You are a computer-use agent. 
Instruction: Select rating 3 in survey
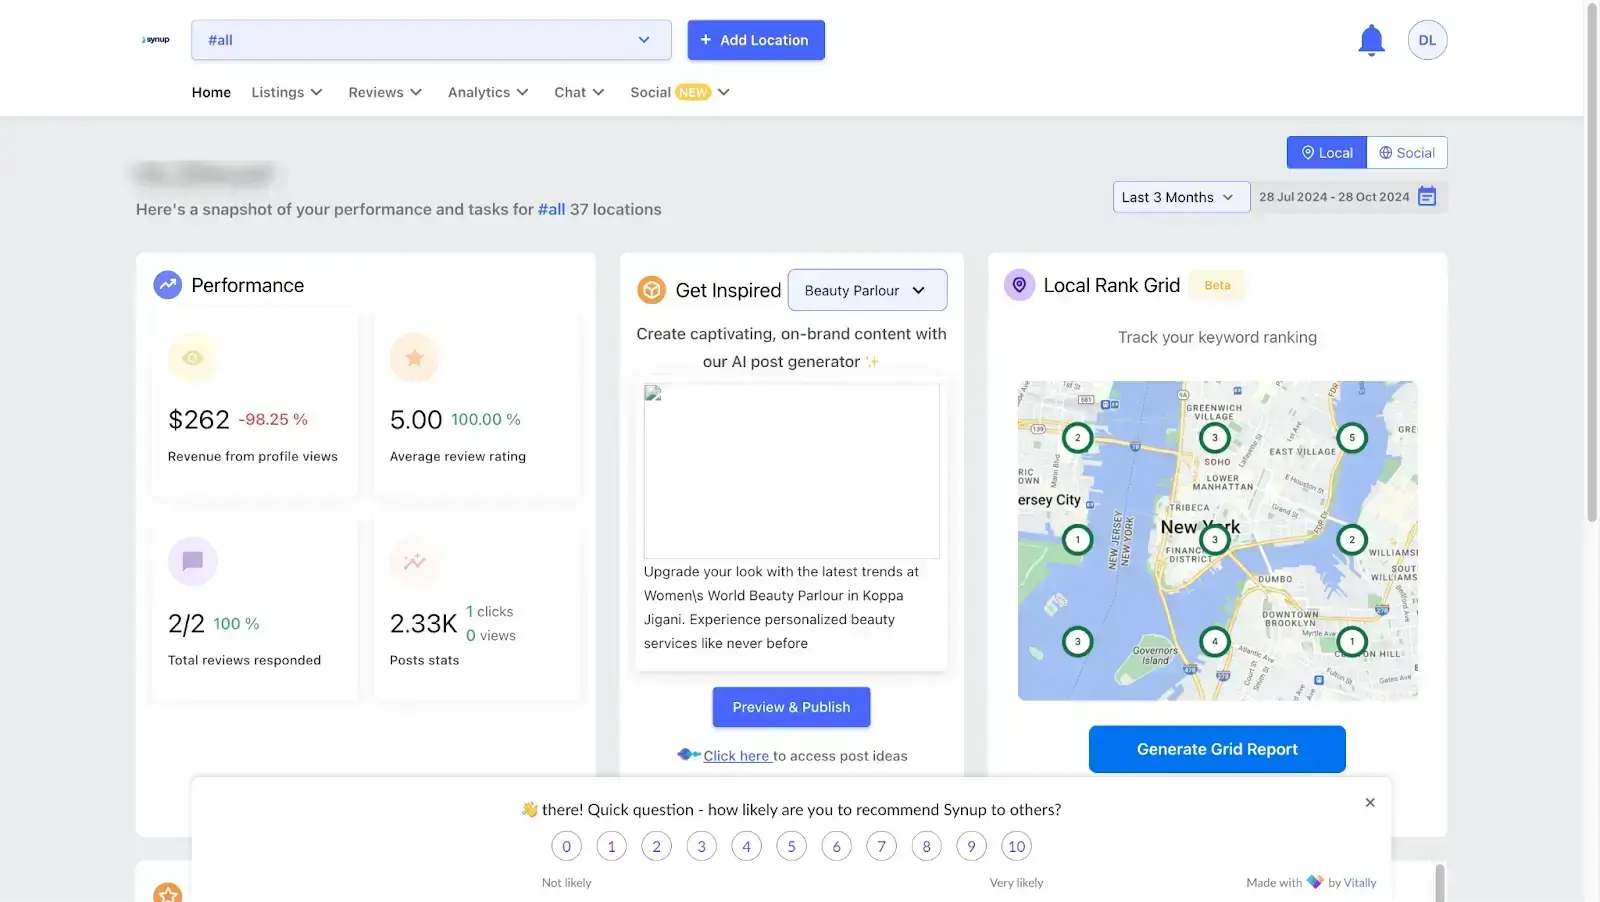(701, 846)
